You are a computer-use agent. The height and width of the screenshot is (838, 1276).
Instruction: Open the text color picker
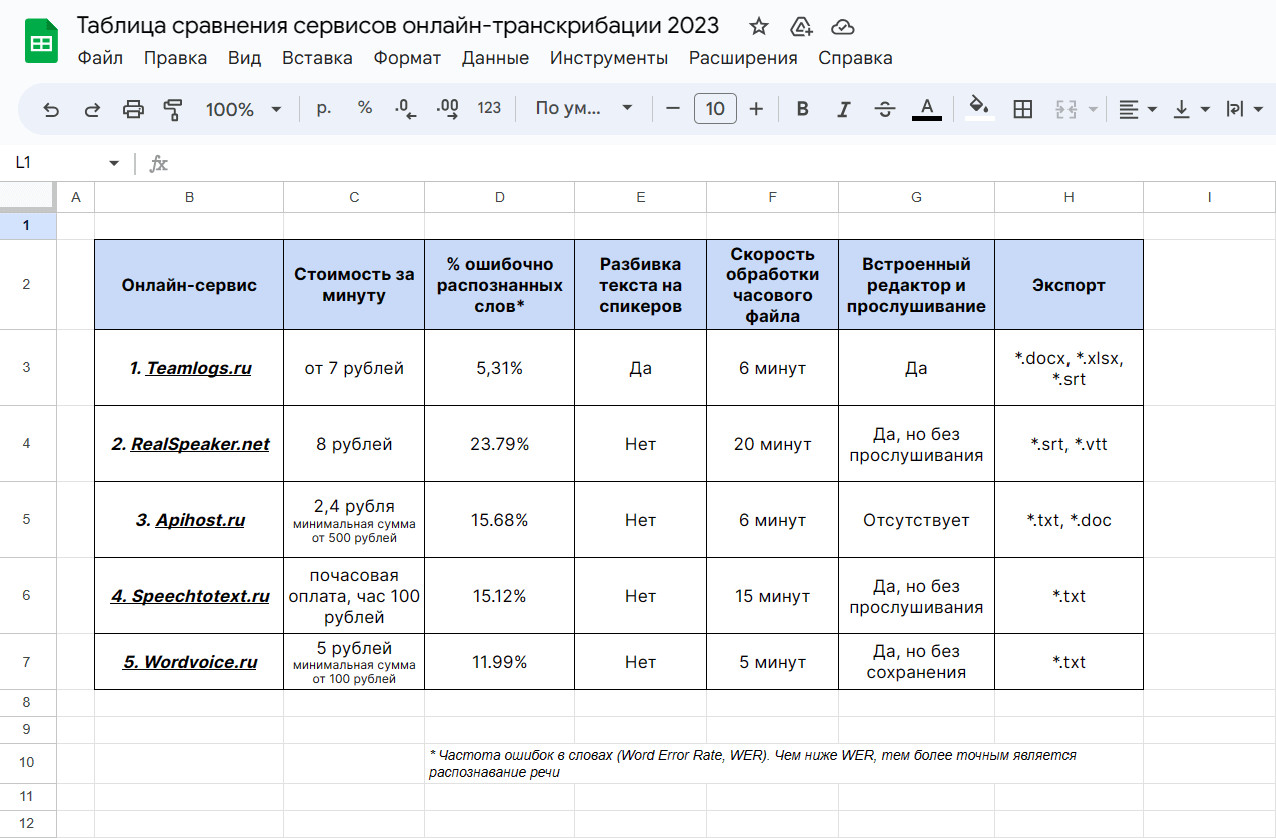click(927, 109)
